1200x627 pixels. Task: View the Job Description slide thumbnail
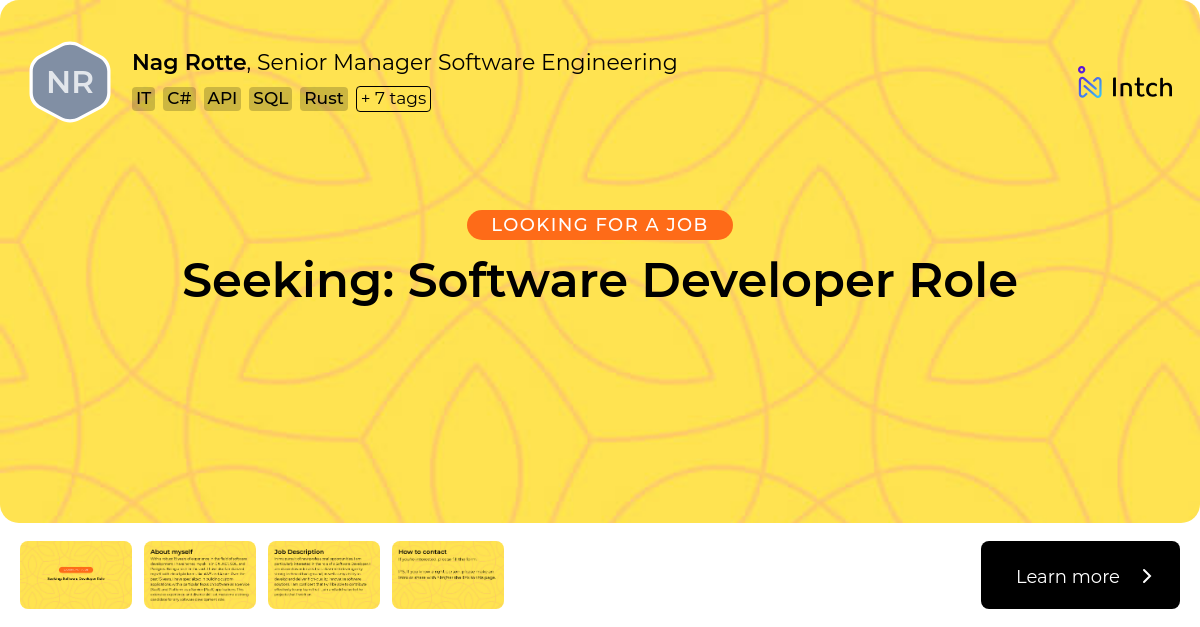click(x=324, y=575)
